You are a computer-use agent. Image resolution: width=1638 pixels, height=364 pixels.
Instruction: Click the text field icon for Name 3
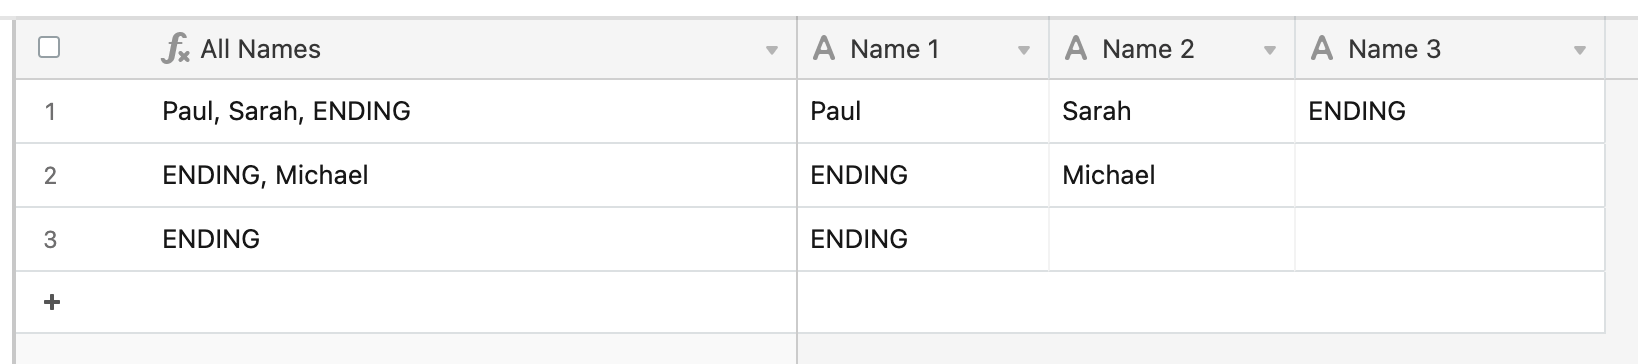[1322, 48]
